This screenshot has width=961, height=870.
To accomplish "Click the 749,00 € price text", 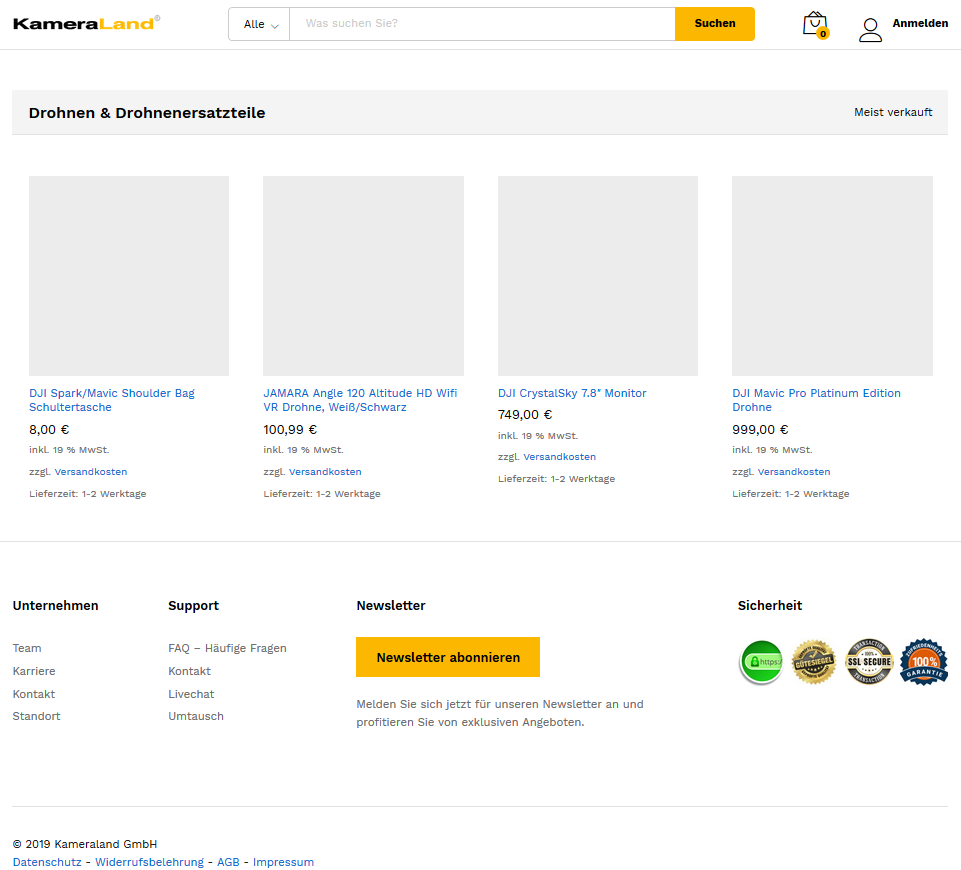I will [525, 415].
